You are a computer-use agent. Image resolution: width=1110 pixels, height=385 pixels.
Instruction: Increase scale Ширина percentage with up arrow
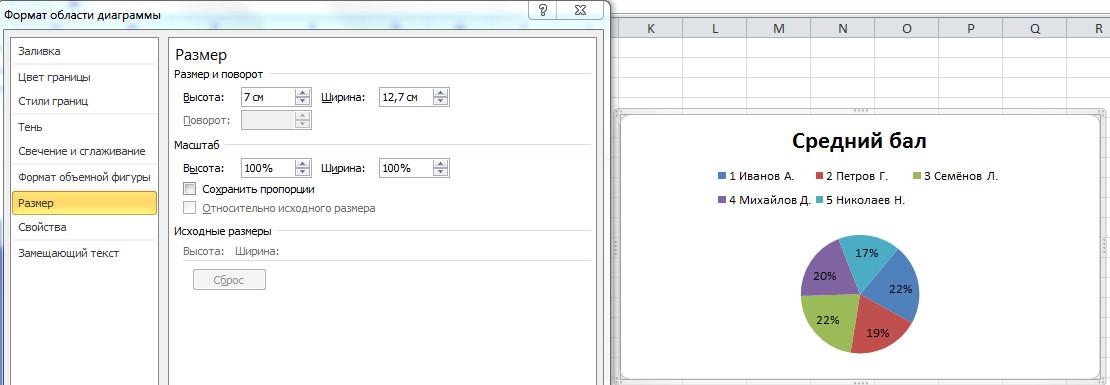click(x=441, y=164)
